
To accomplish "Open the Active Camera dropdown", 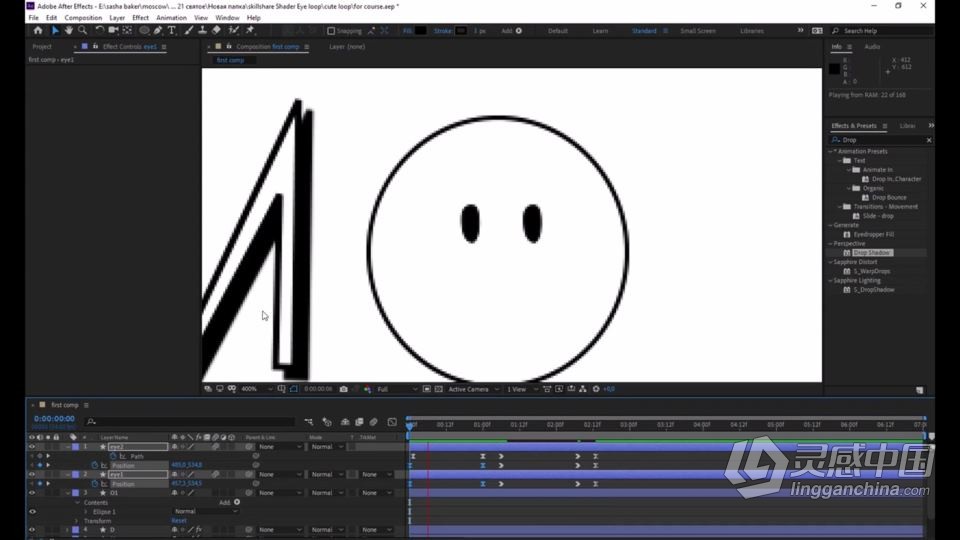I will pyautogui.click(x=473, y=389).
